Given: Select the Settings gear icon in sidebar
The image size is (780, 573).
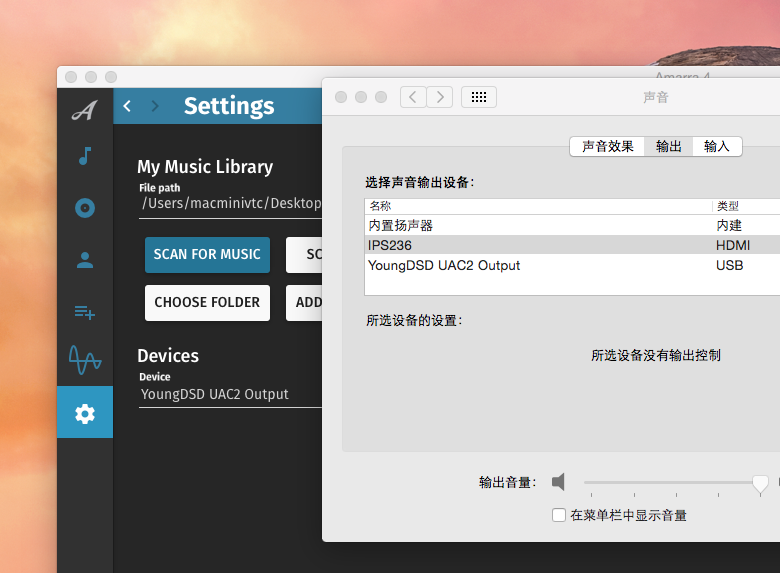Looking at the screenshot, I should 85,413.
